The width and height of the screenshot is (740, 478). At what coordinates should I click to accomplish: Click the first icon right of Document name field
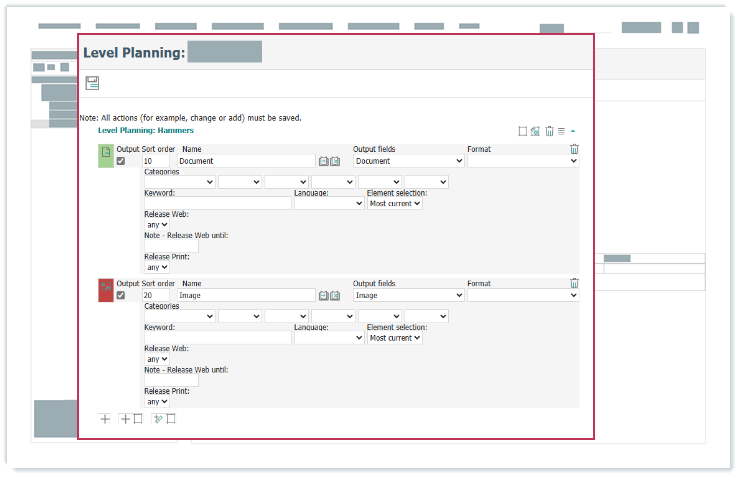point(324,161)
